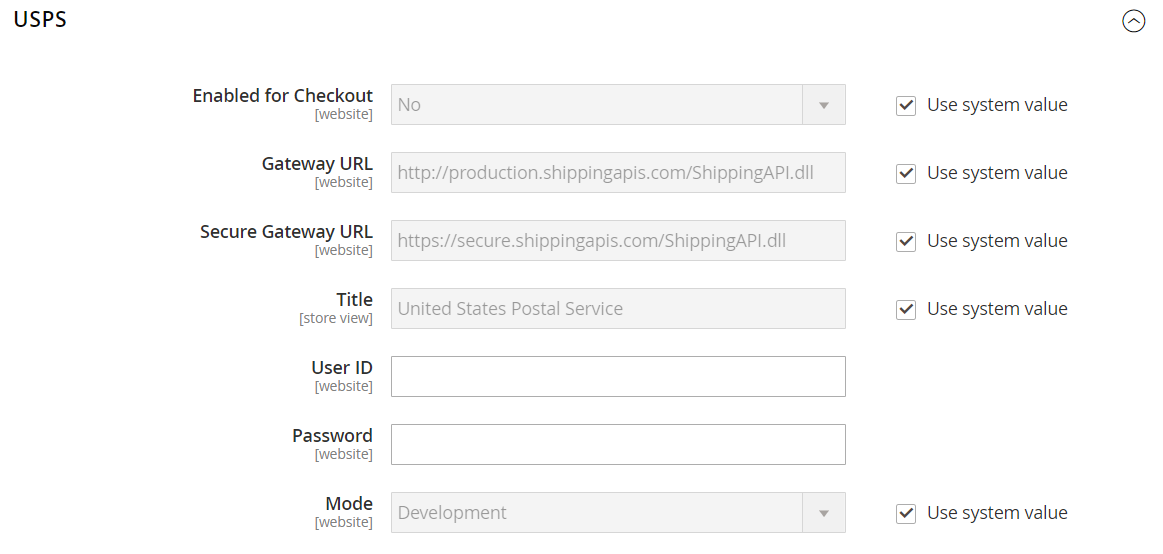Focus the User ID input field
1163x554 pixels.
pyautogui.click(x=618, y=376)
